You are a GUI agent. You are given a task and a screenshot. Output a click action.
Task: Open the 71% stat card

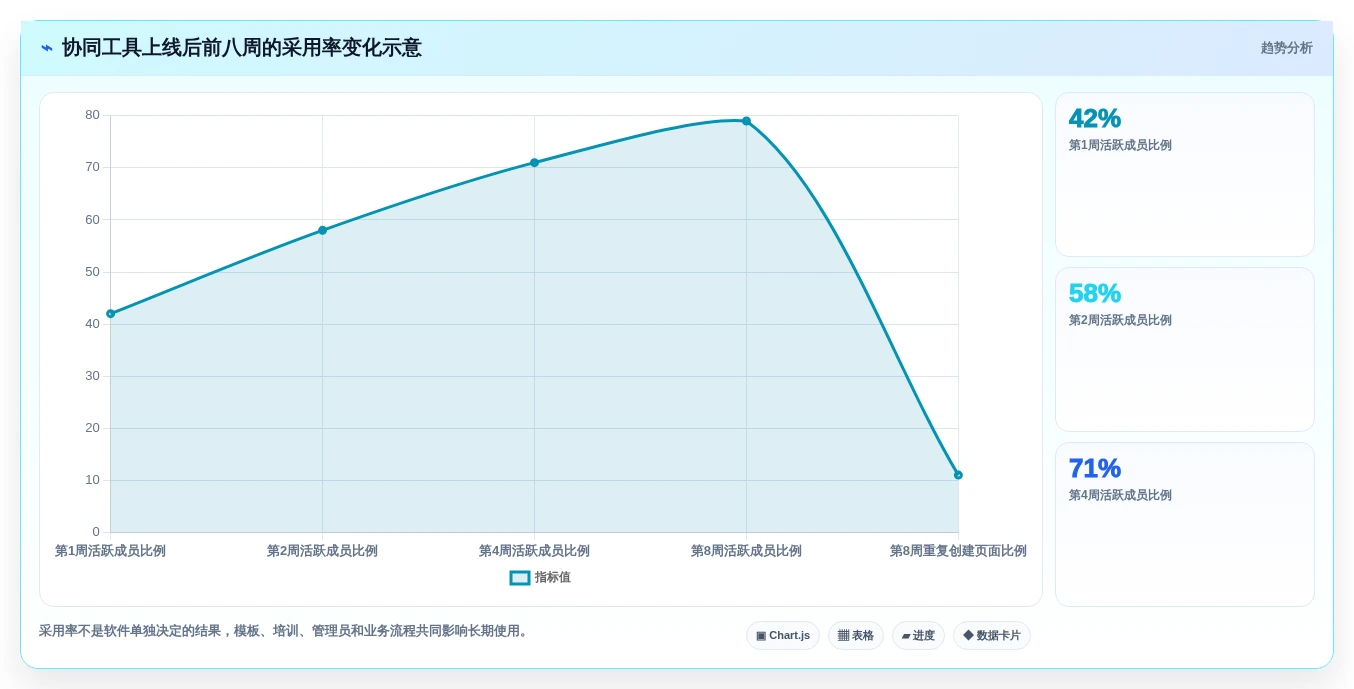(x=1185, y=524)
